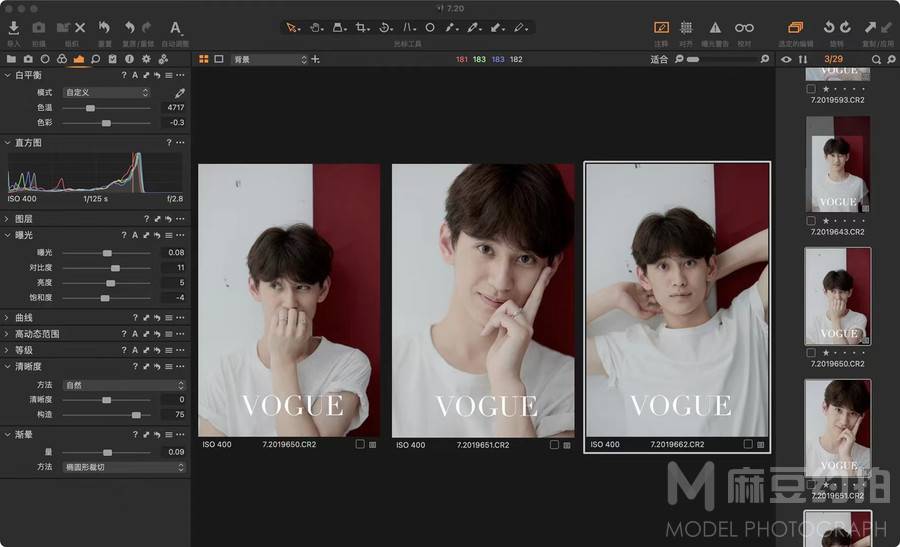Click the Rotate left icon
Image resolution: width=900 pixels, height=547 pixels.
click(x=828, y=28)
